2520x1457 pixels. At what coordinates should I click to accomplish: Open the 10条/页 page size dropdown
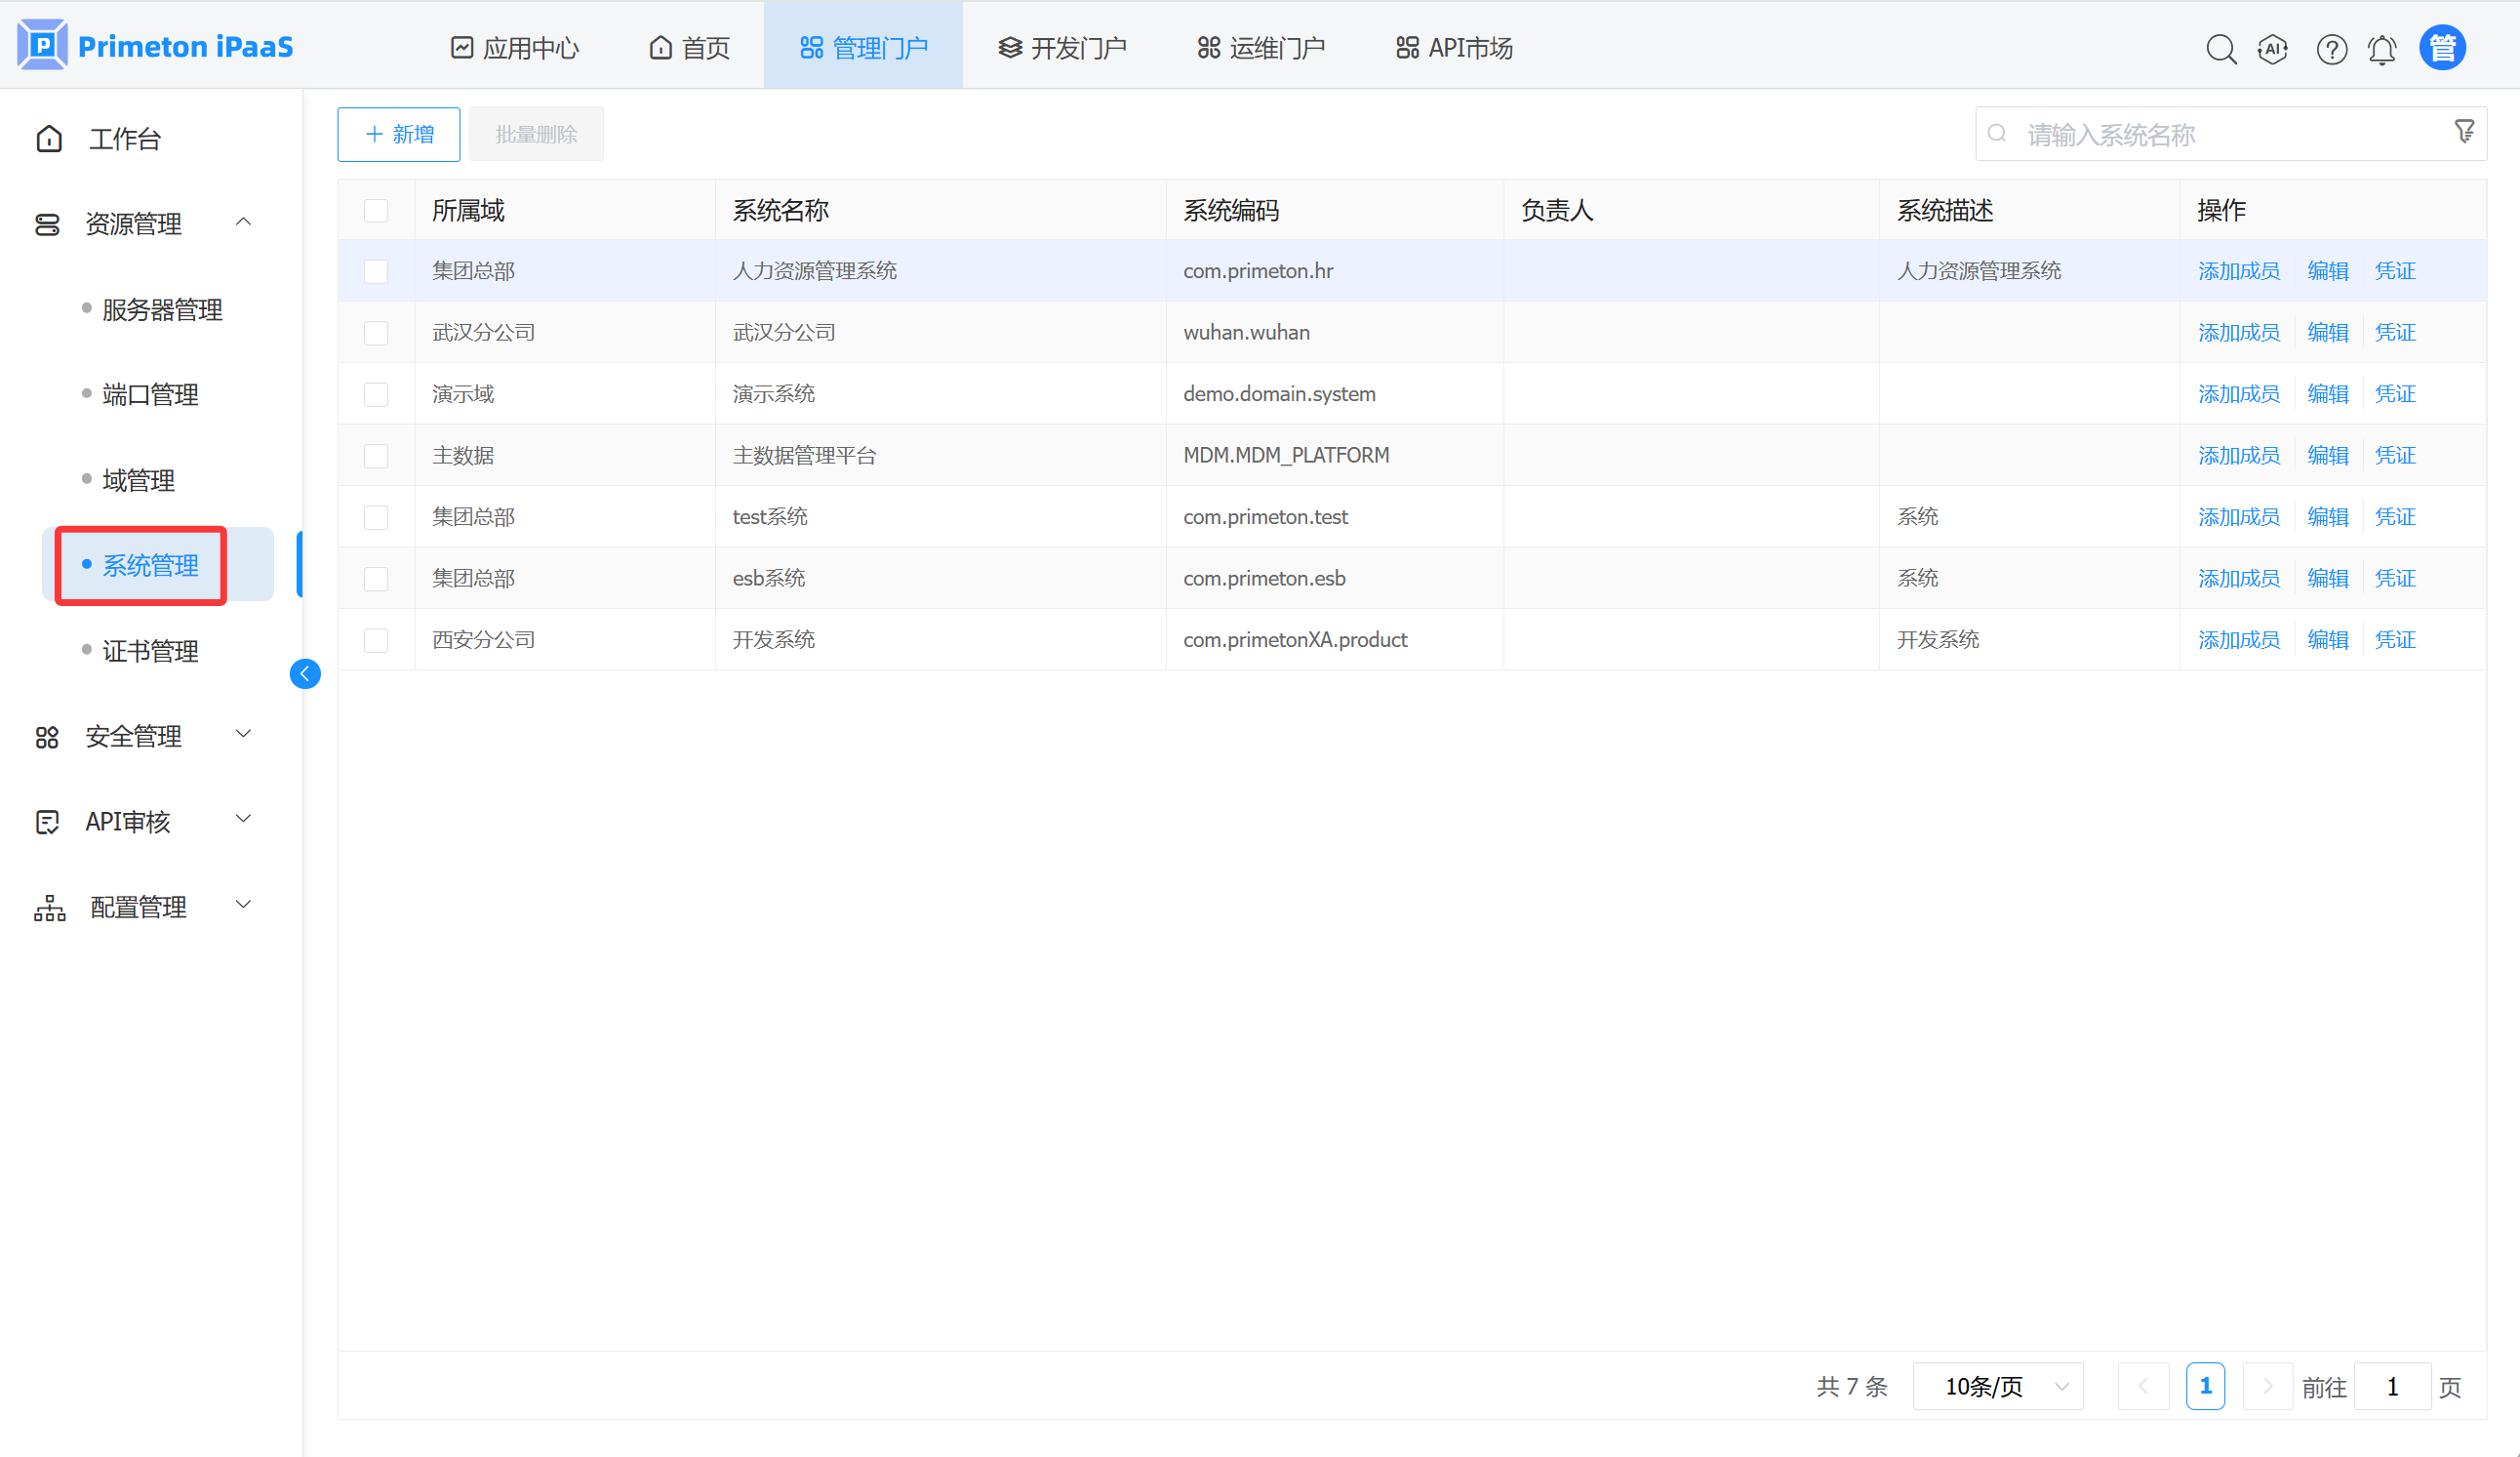pos(1997,1386)
